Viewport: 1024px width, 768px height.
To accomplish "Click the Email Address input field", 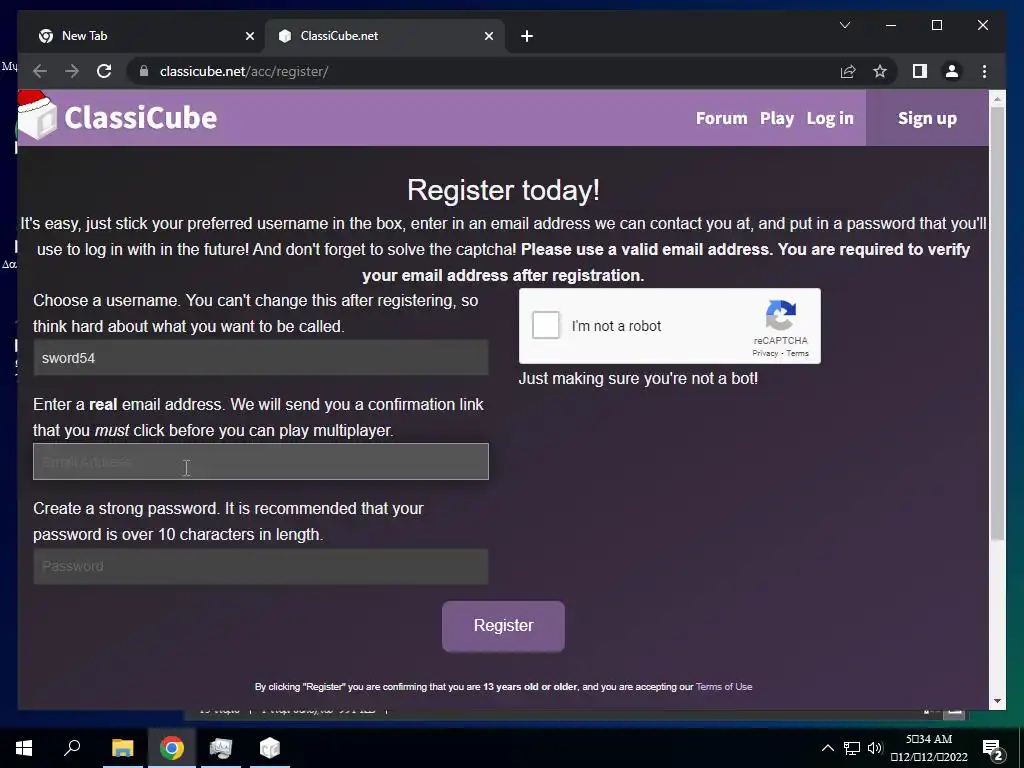I will pyautogui.click(x=261, y=462).
